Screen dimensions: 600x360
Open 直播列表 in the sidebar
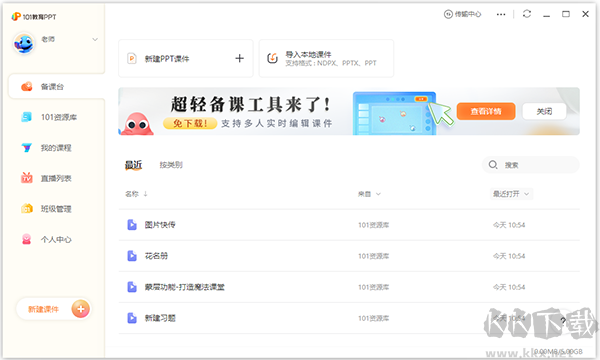click(x=56, y=178)
